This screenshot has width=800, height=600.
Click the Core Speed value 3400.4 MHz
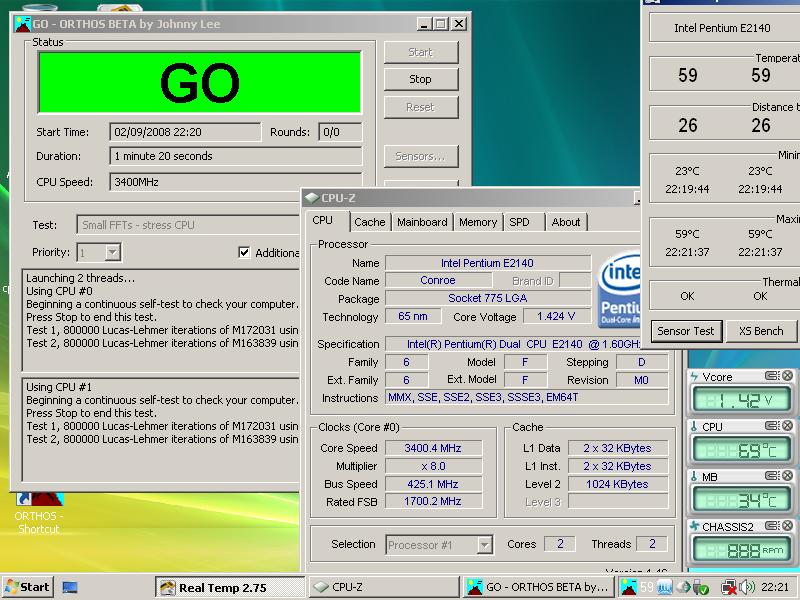[x=433, y=448]
